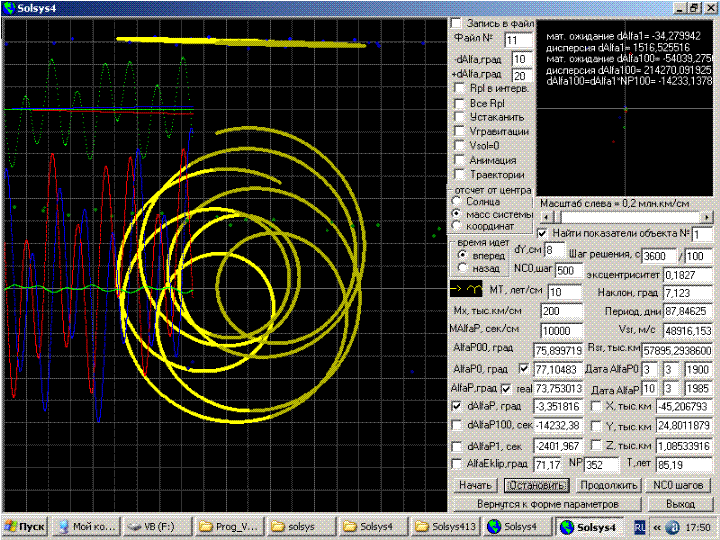
Task: Click the round tray icon near the clock
Action: (672, 527)
